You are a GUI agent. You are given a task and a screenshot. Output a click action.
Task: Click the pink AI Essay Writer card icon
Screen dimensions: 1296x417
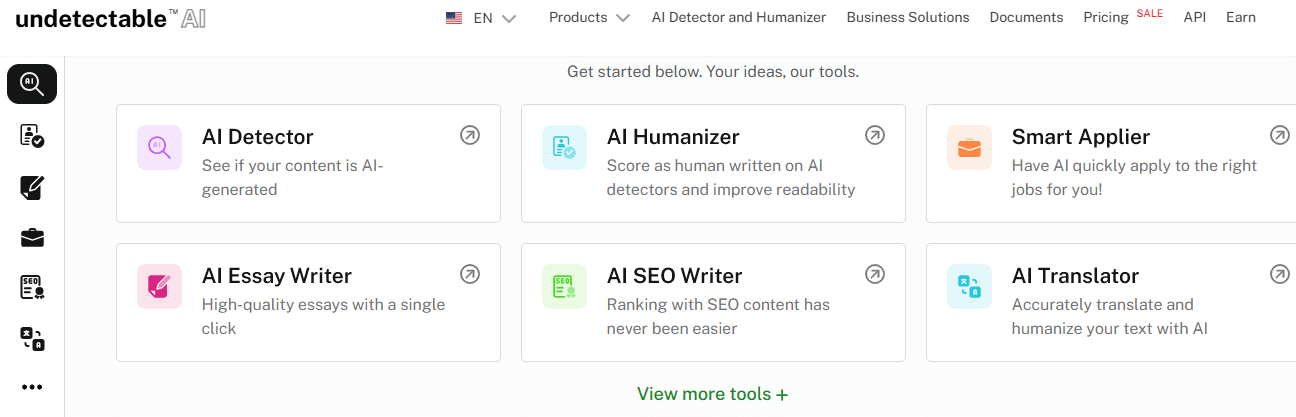tap(159, 287)
